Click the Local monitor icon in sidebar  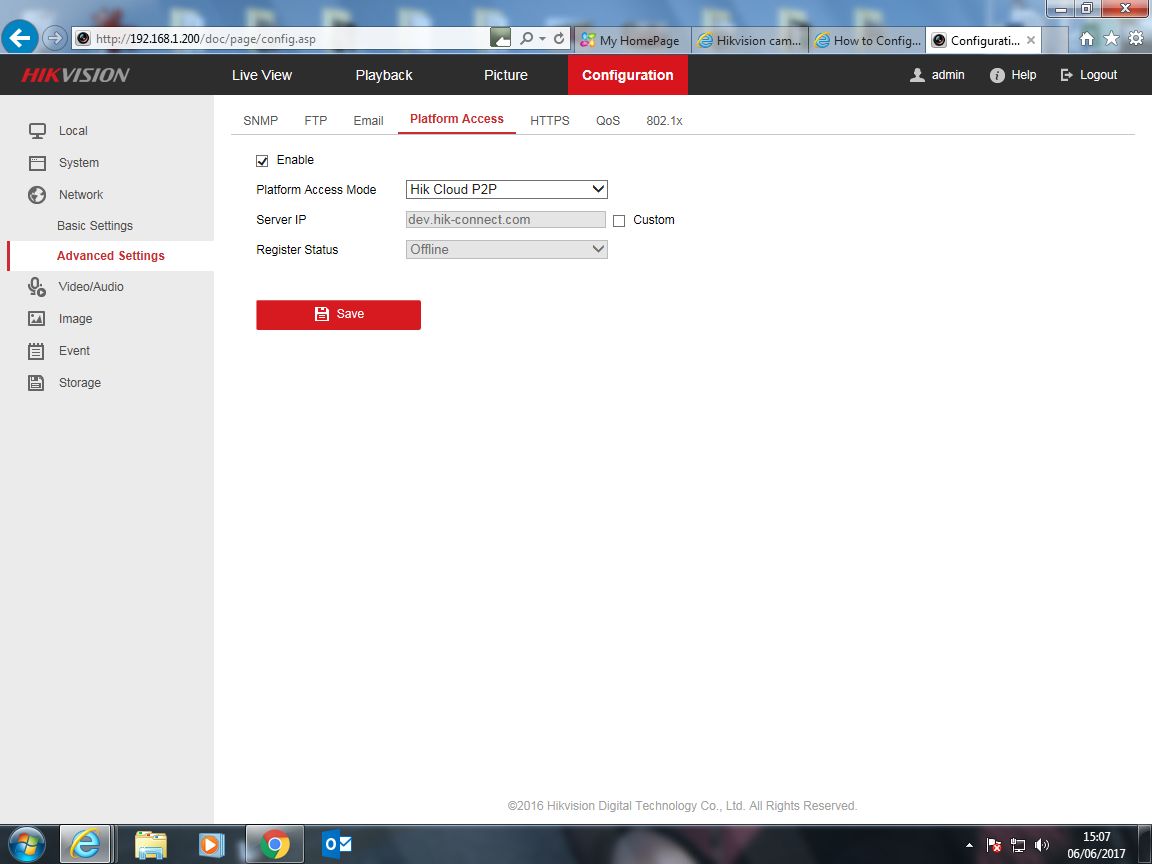[x=37, y=131]
